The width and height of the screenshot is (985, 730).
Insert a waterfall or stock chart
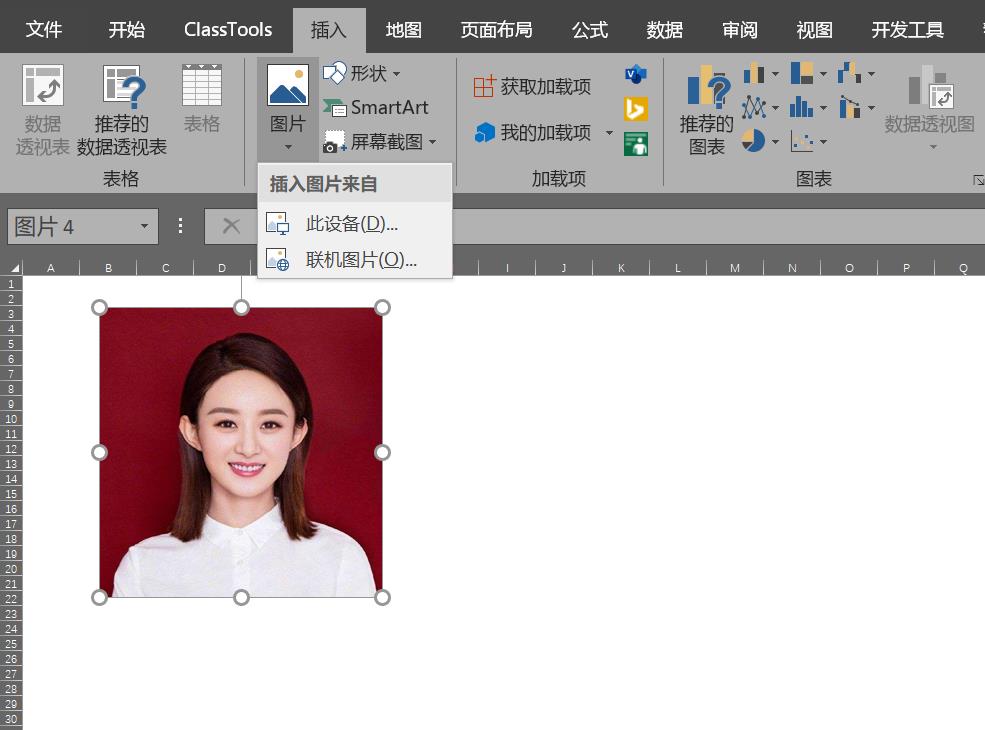(x=849, y=74)
